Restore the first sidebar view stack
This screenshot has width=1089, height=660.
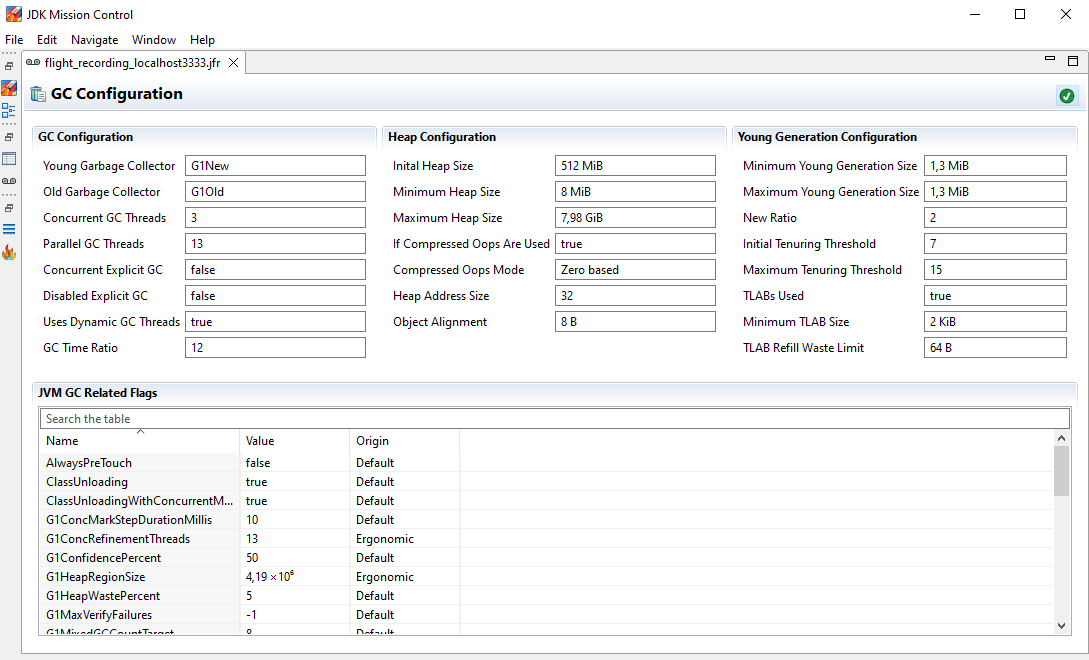pyautogui.click(x=9, y=66)
